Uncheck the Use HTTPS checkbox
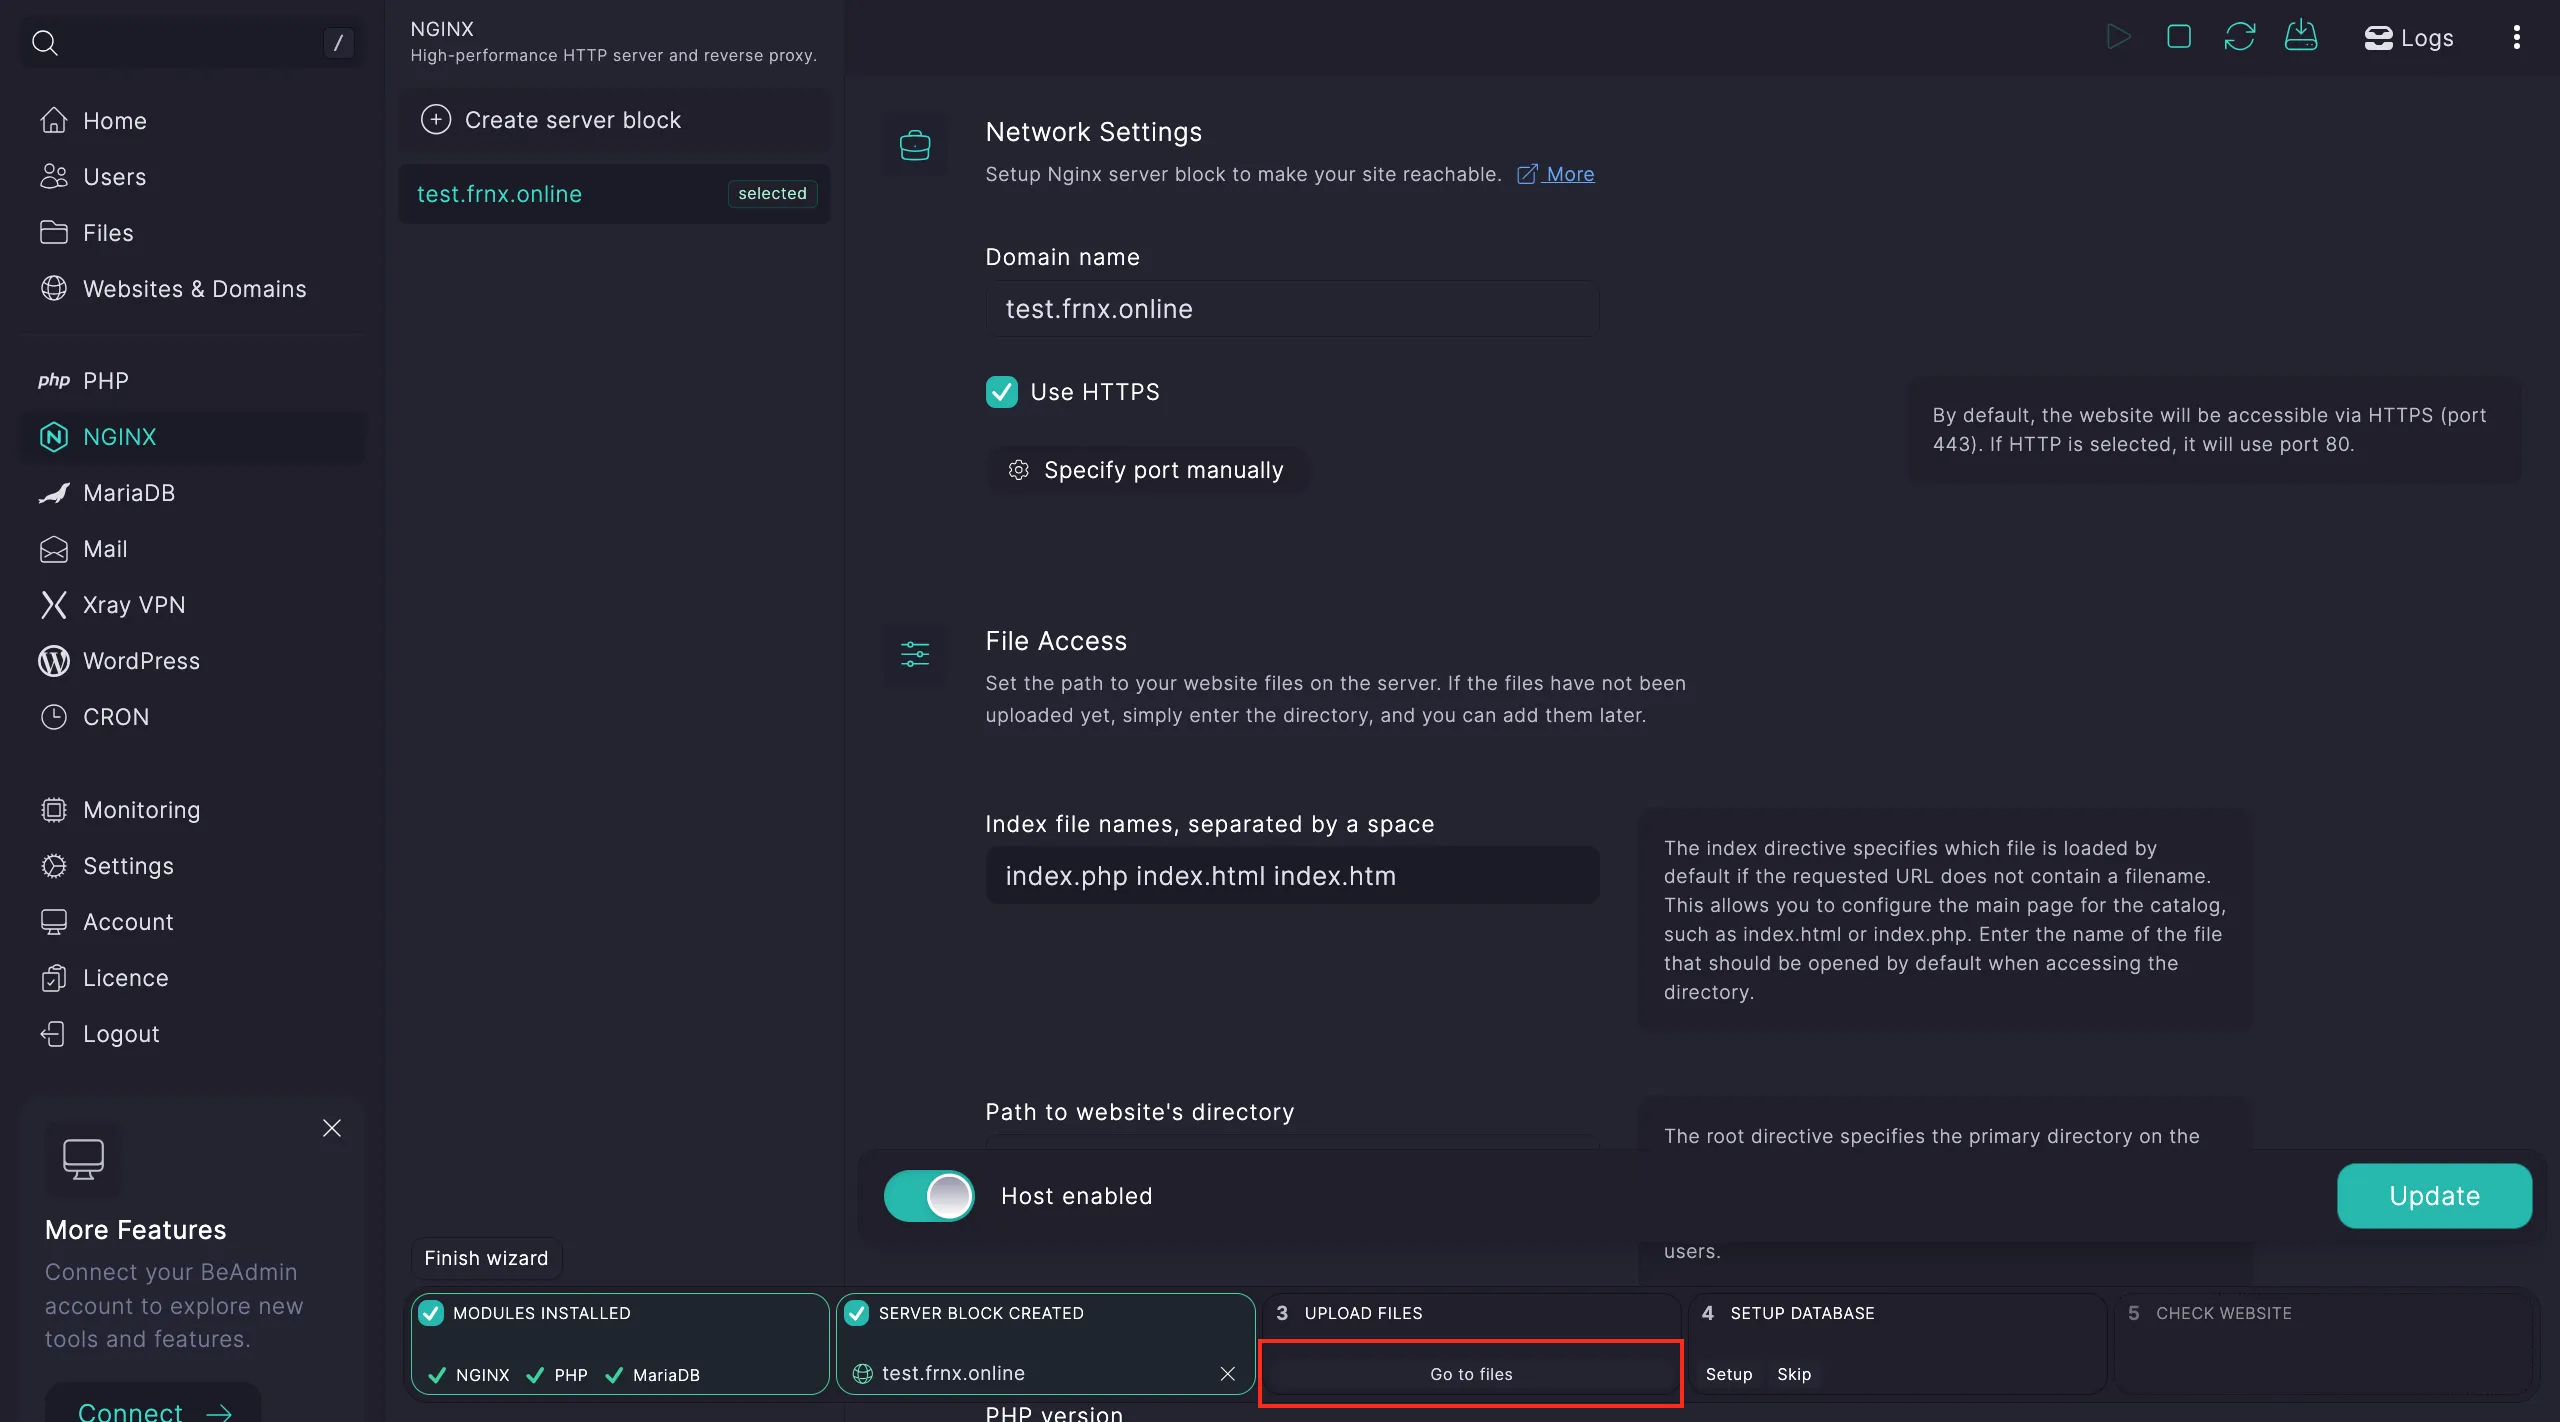The image size is (2560, 1422). click(1002, 392)
